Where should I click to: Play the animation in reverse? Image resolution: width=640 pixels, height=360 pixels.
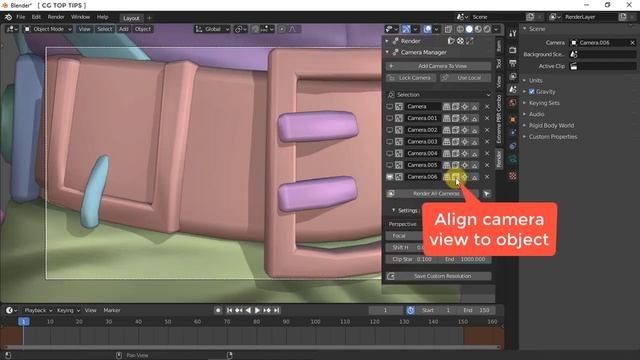pyautogui.click(x=248, y=311)
